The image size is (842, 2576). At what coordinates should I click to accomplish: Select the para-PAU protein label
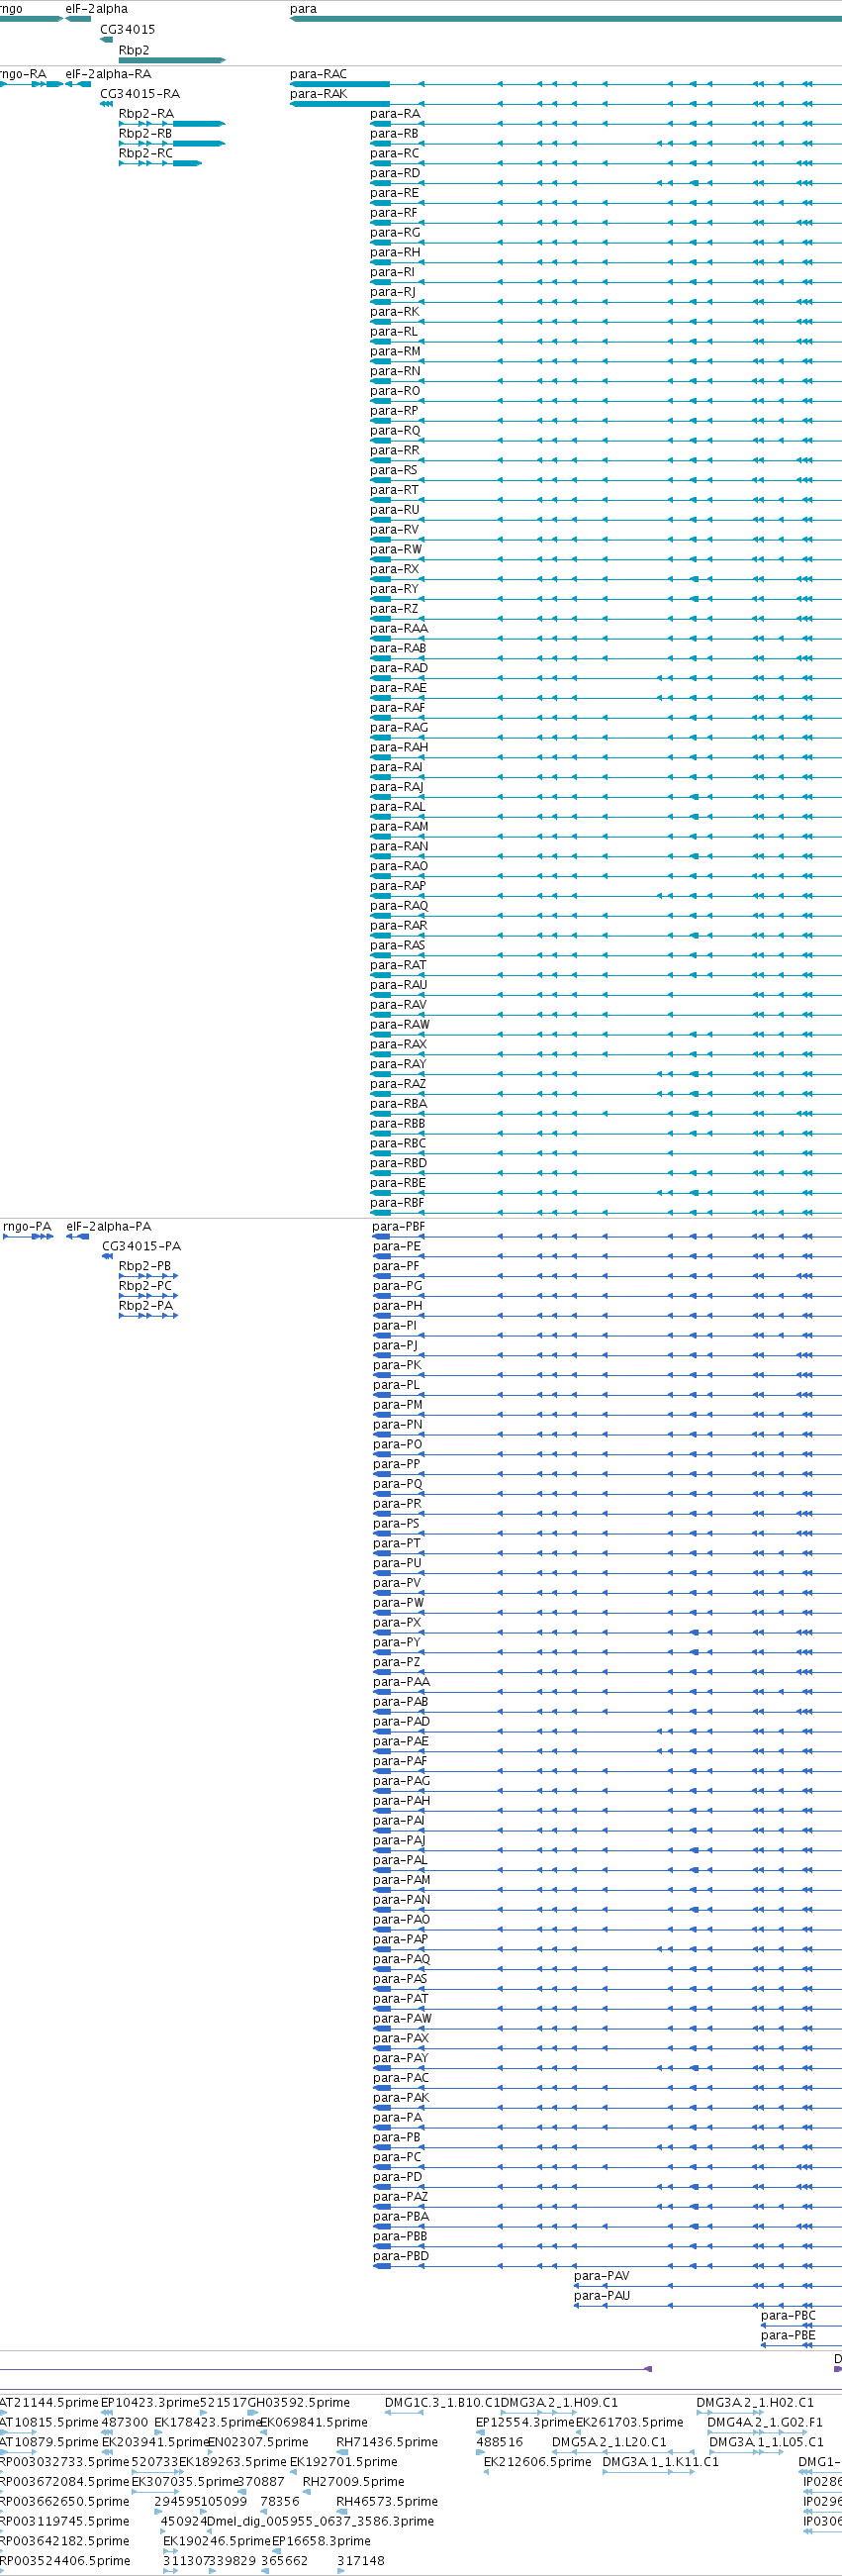pyautogui.click(x=602, y=2296)
